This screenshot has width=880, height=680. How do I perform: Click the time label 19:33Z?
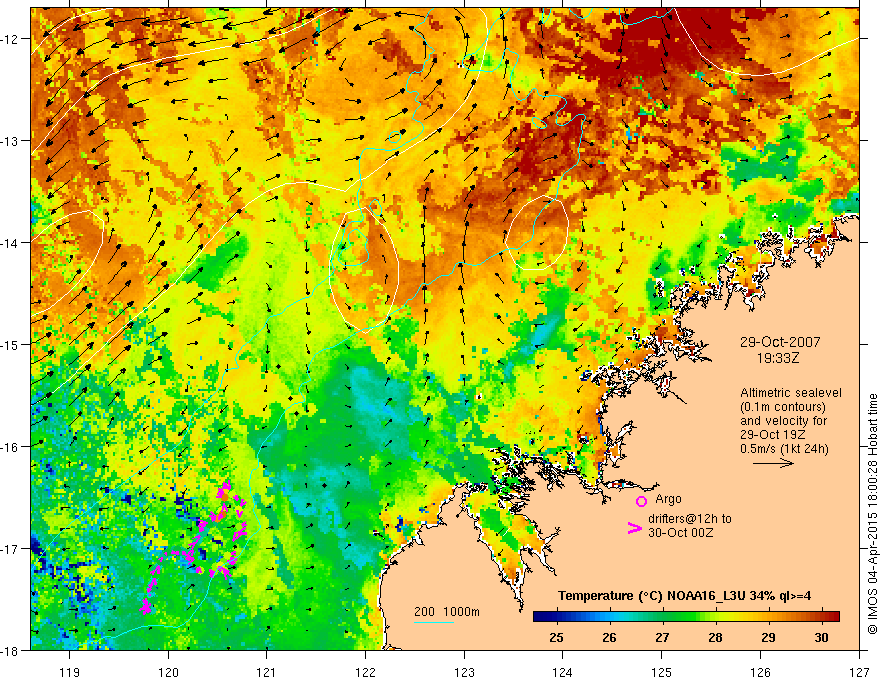pyautogui.click(x=777, y=357)
